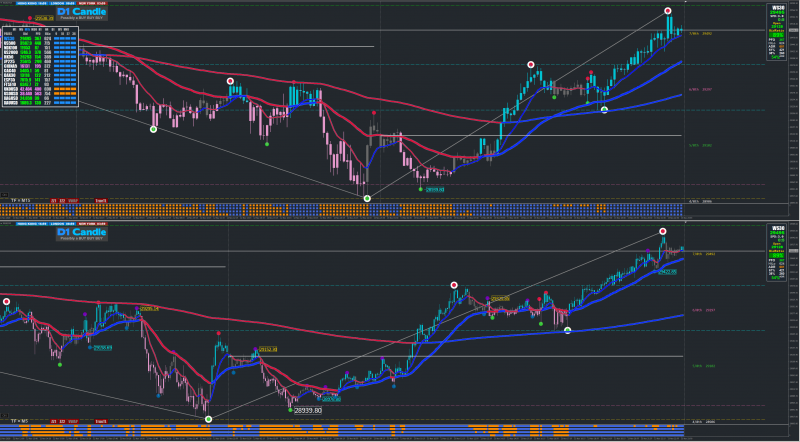Image resolution: width=800 pixels, height=442 pixels.
Task: Select the D1 Candle banner in lower chart
Action: [82, 234]
